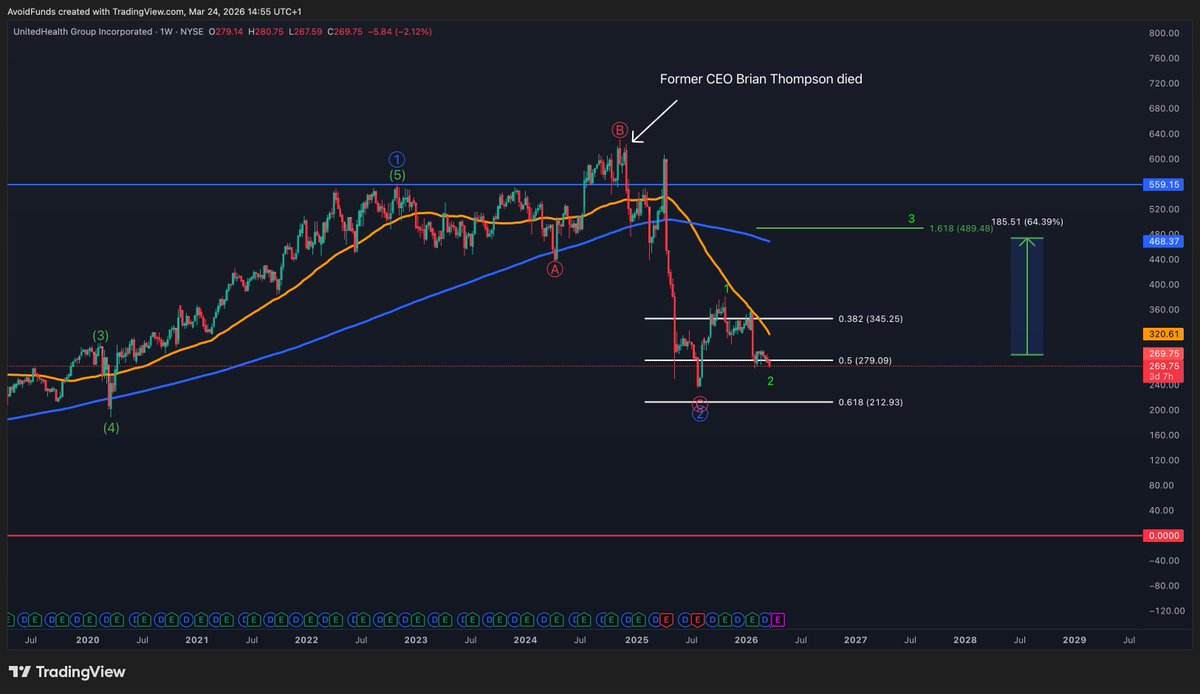Click the 400.00 price axis label
The width and height of the screenshot is (1200, 694).
pos(1166,285)
